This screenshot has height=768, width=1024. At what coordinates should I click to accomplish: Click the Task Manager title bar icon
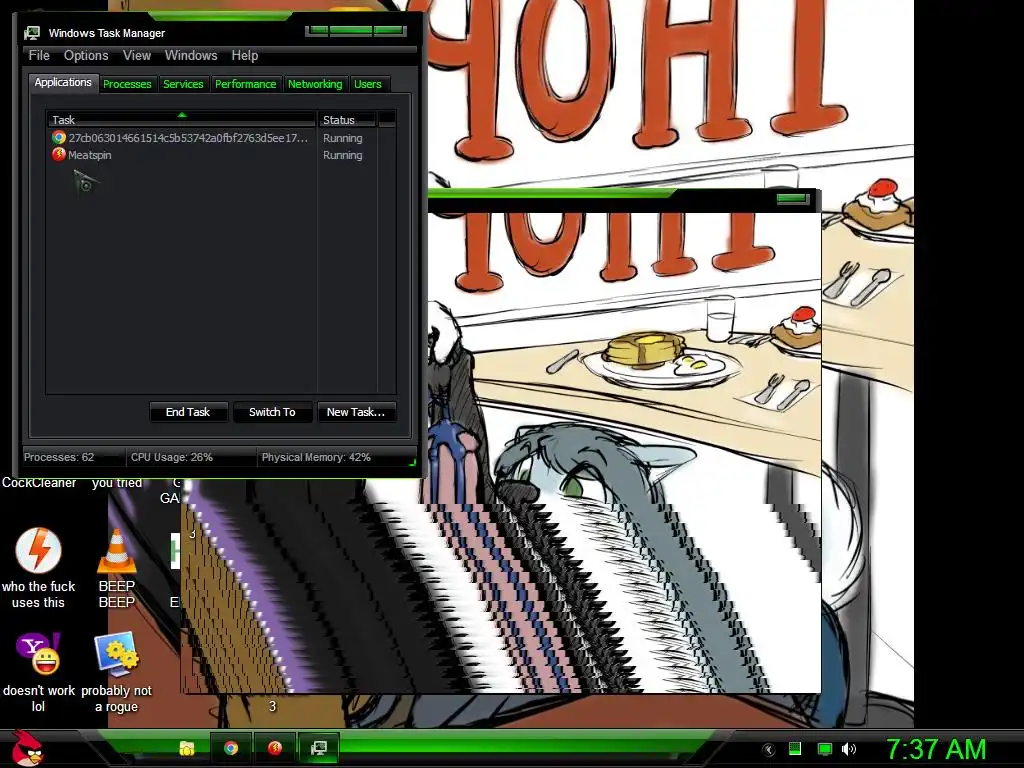coord(32,33)
